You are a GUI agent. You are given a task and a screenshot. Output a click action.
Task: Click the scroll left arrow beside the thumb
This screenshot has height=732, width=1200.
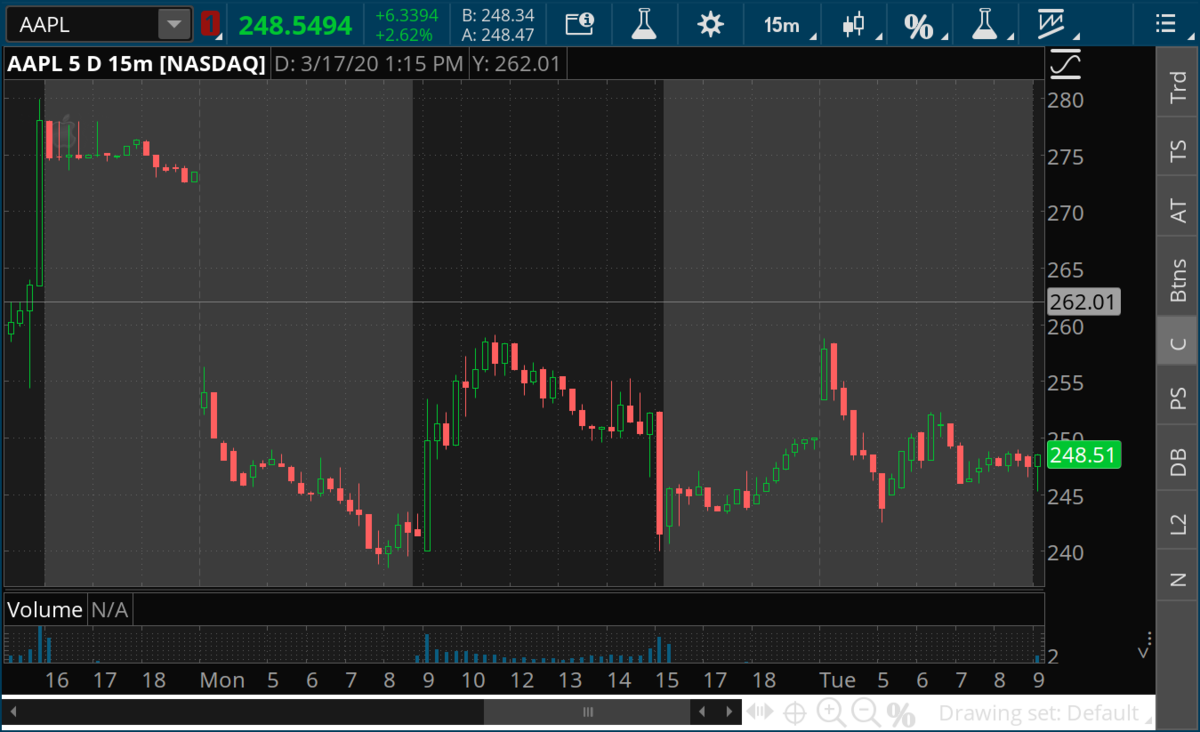click(x=703, y=712)
